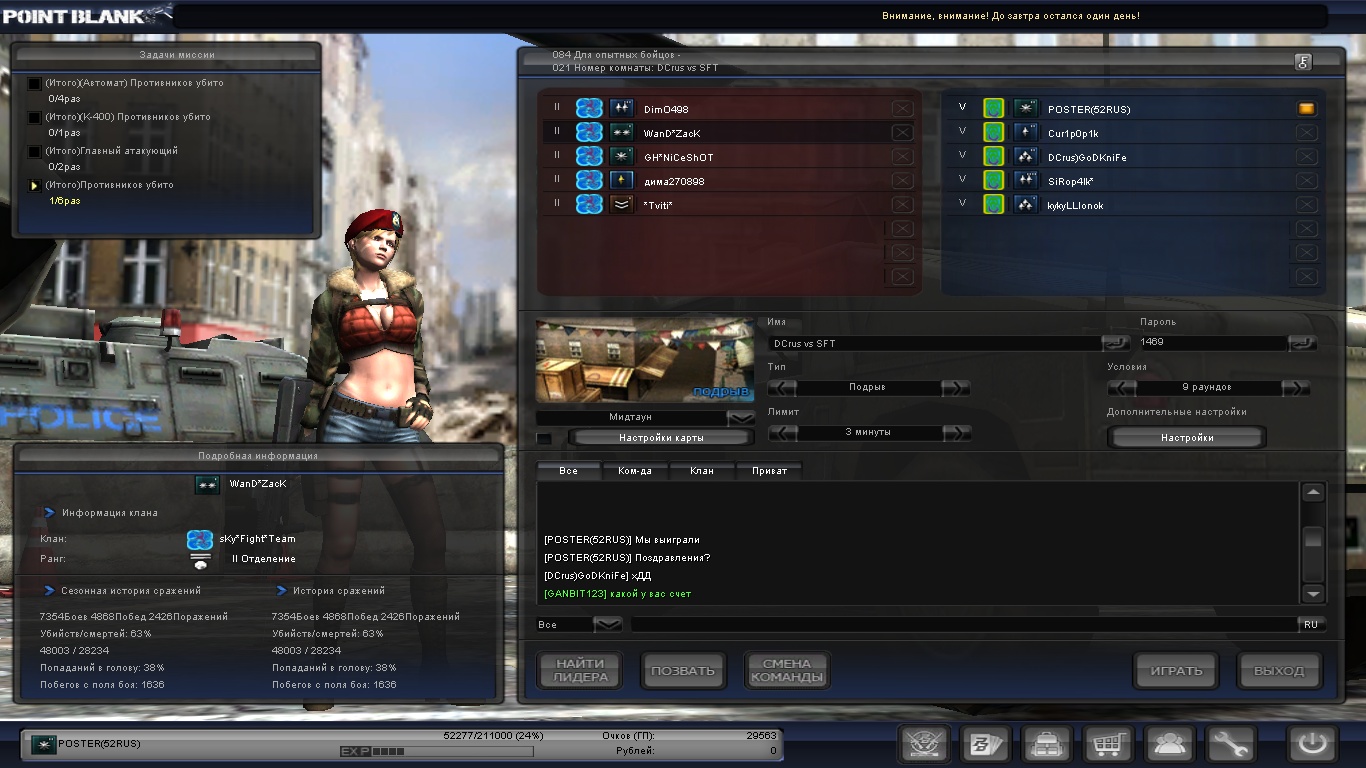Expand Сезонная история сражений section
Image resolution: width=1366 pixels, height=768 pixels.
coord(49,591)
